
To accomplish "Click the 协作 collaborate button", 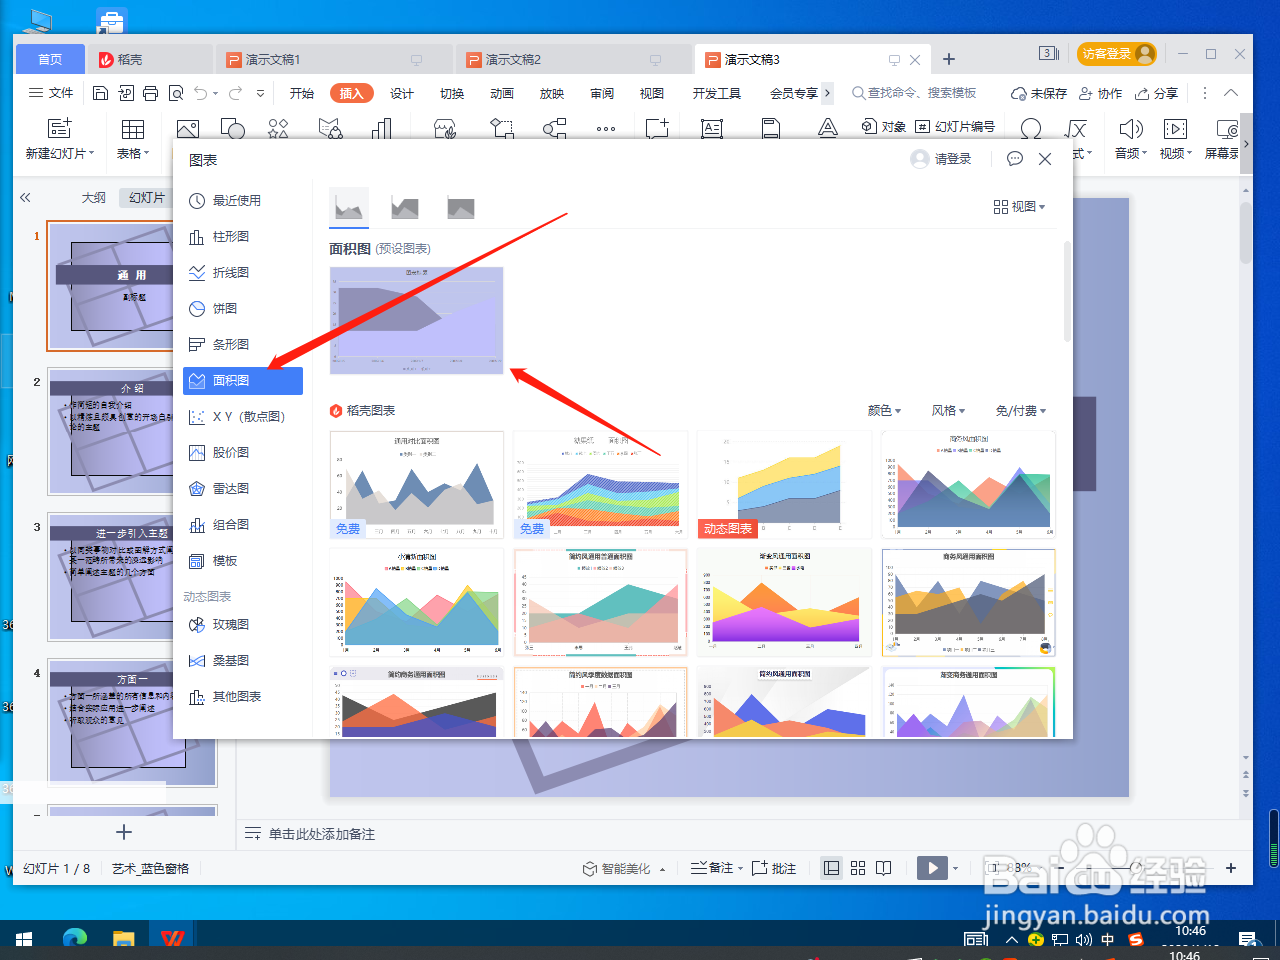I will (1100, 93).
